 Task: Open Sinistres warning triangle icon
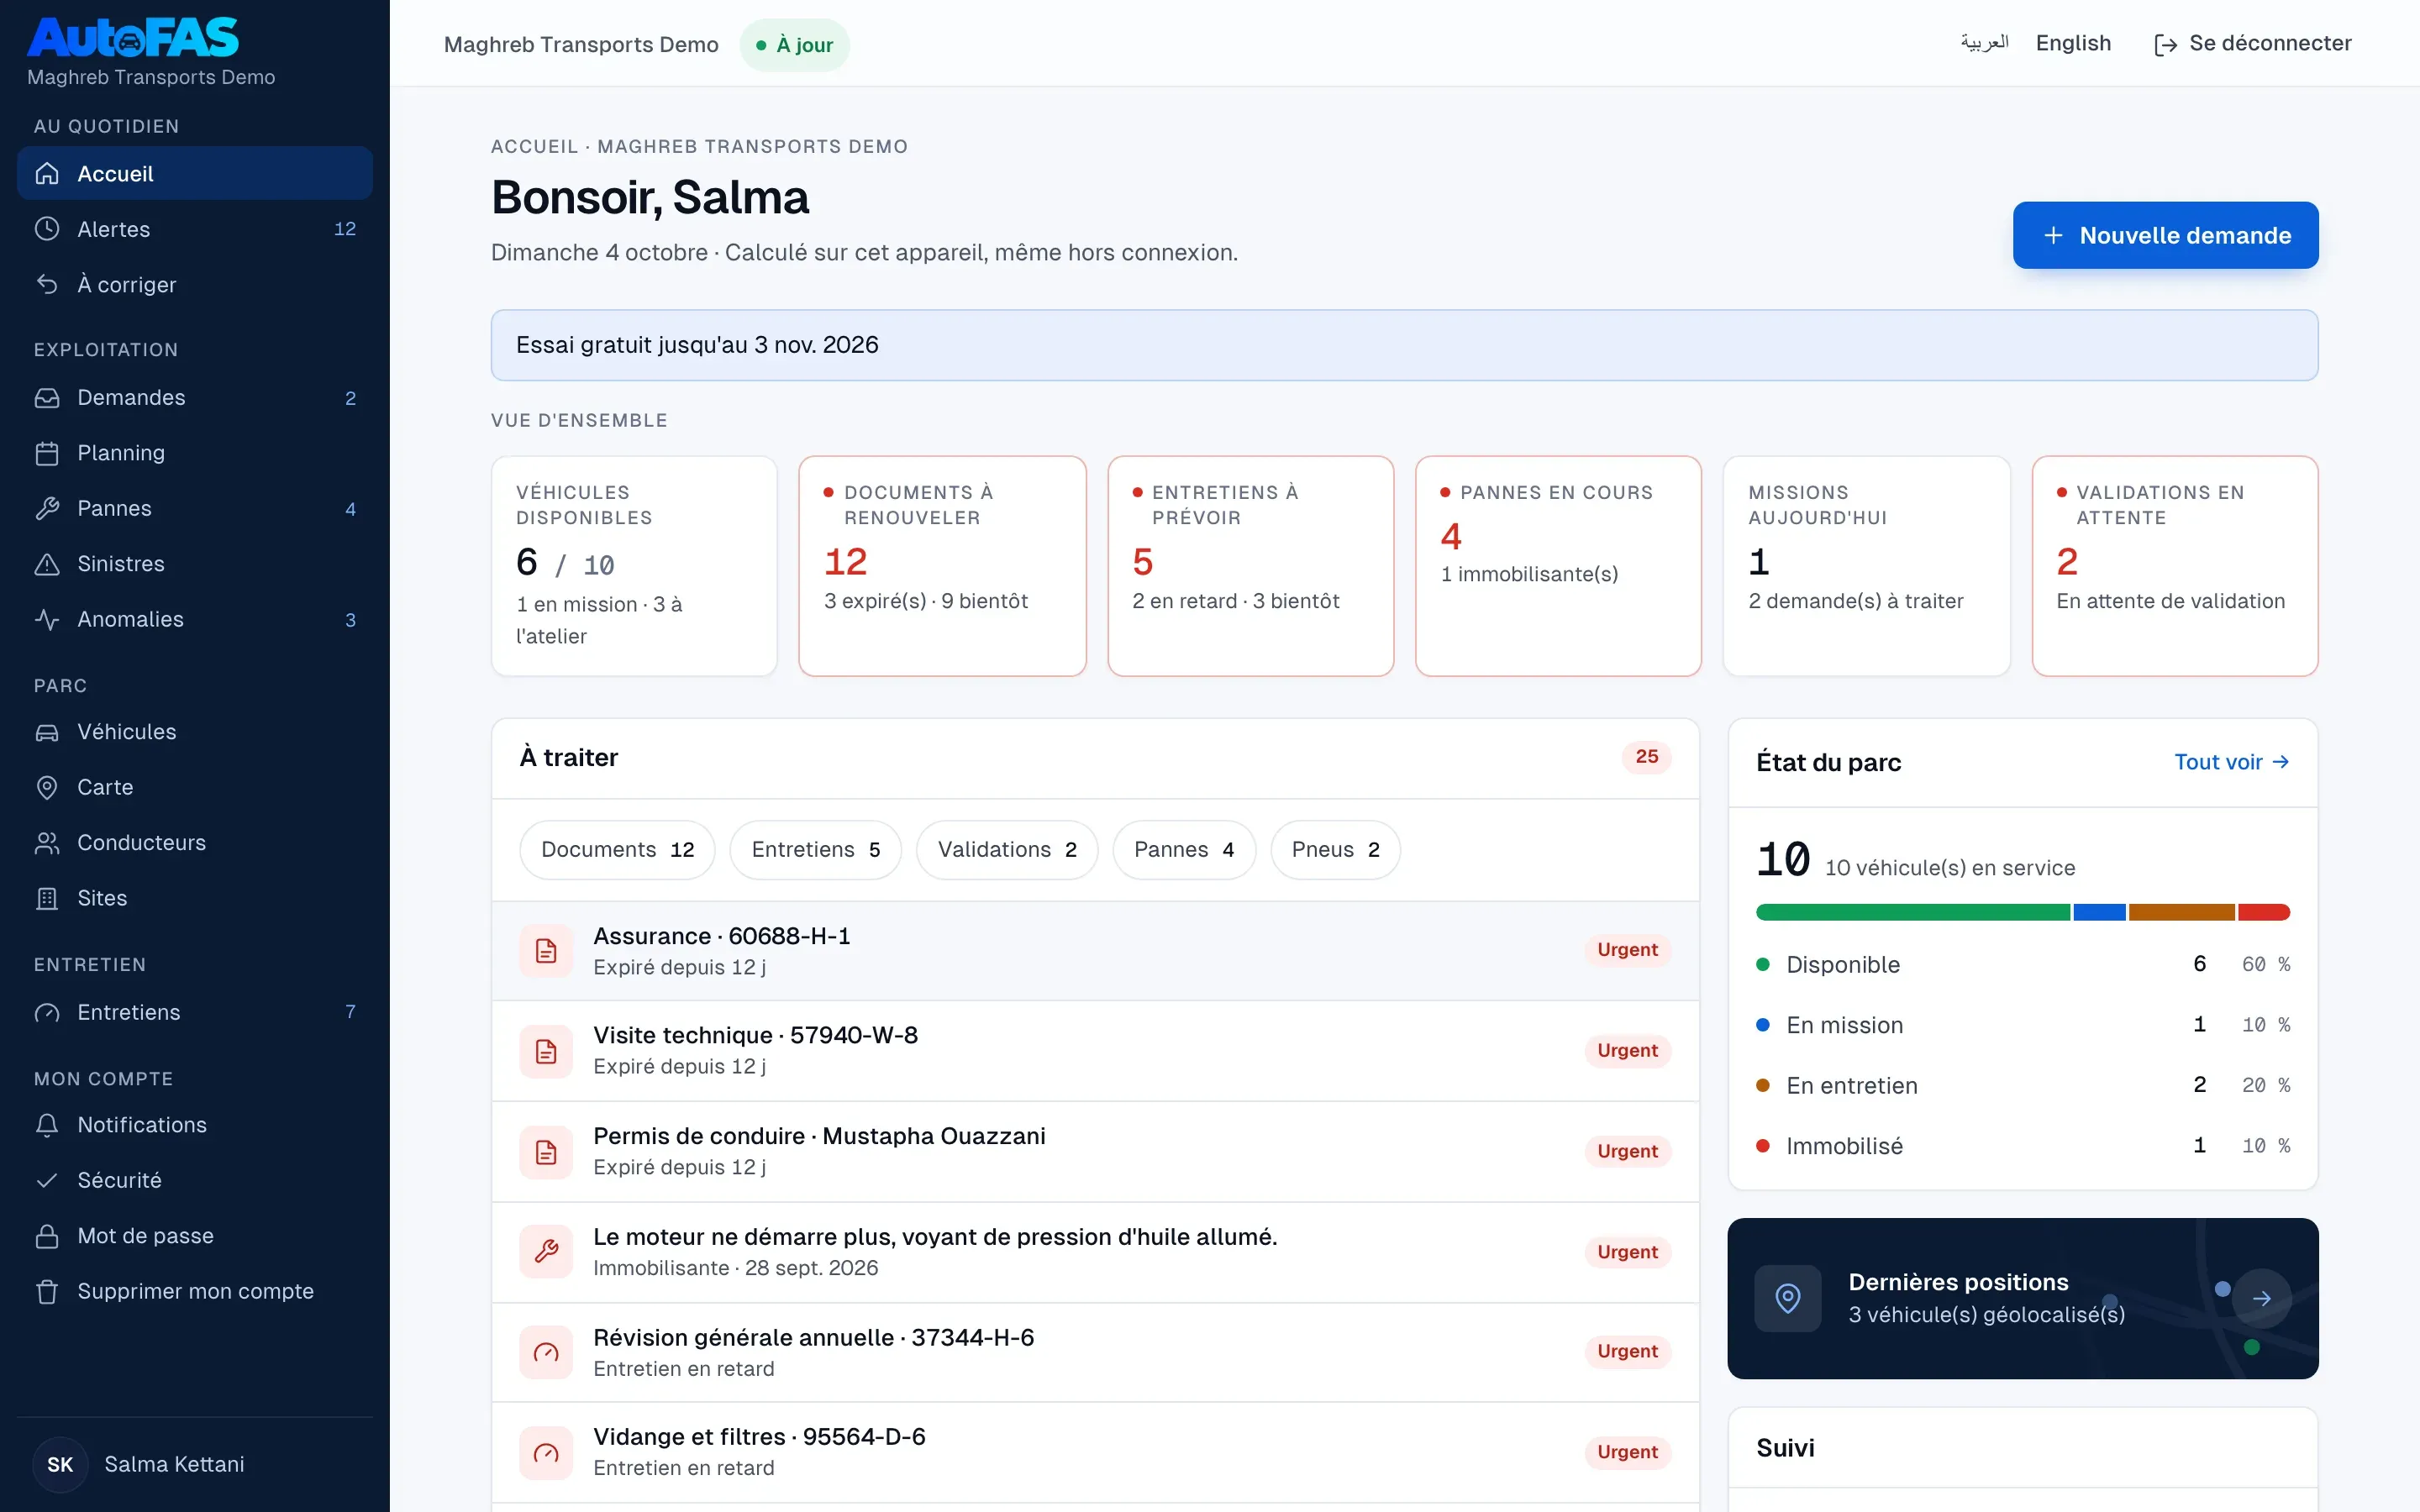pyautogui.click(x=47, y=564)
